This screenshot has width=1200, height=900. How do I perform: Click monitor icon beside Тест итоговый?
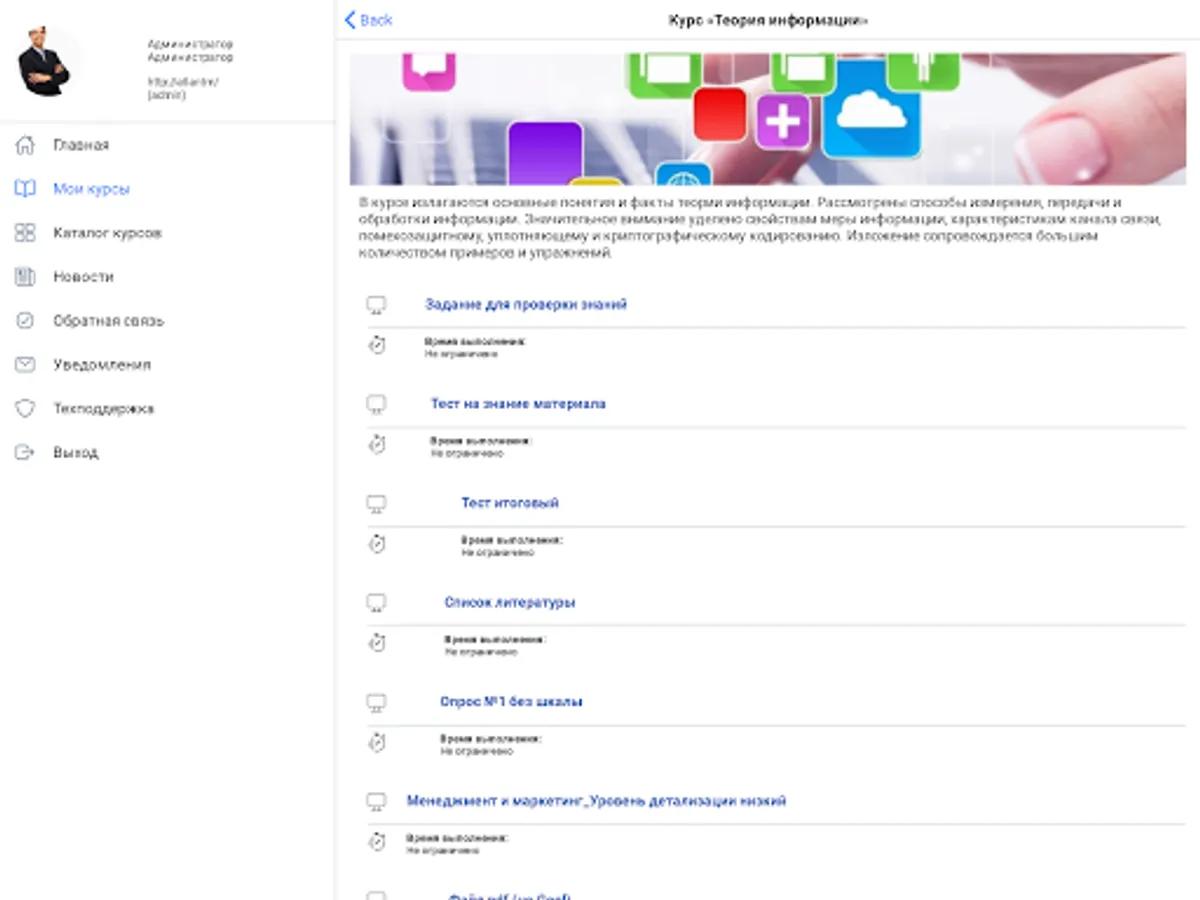[x=376, y=503]
